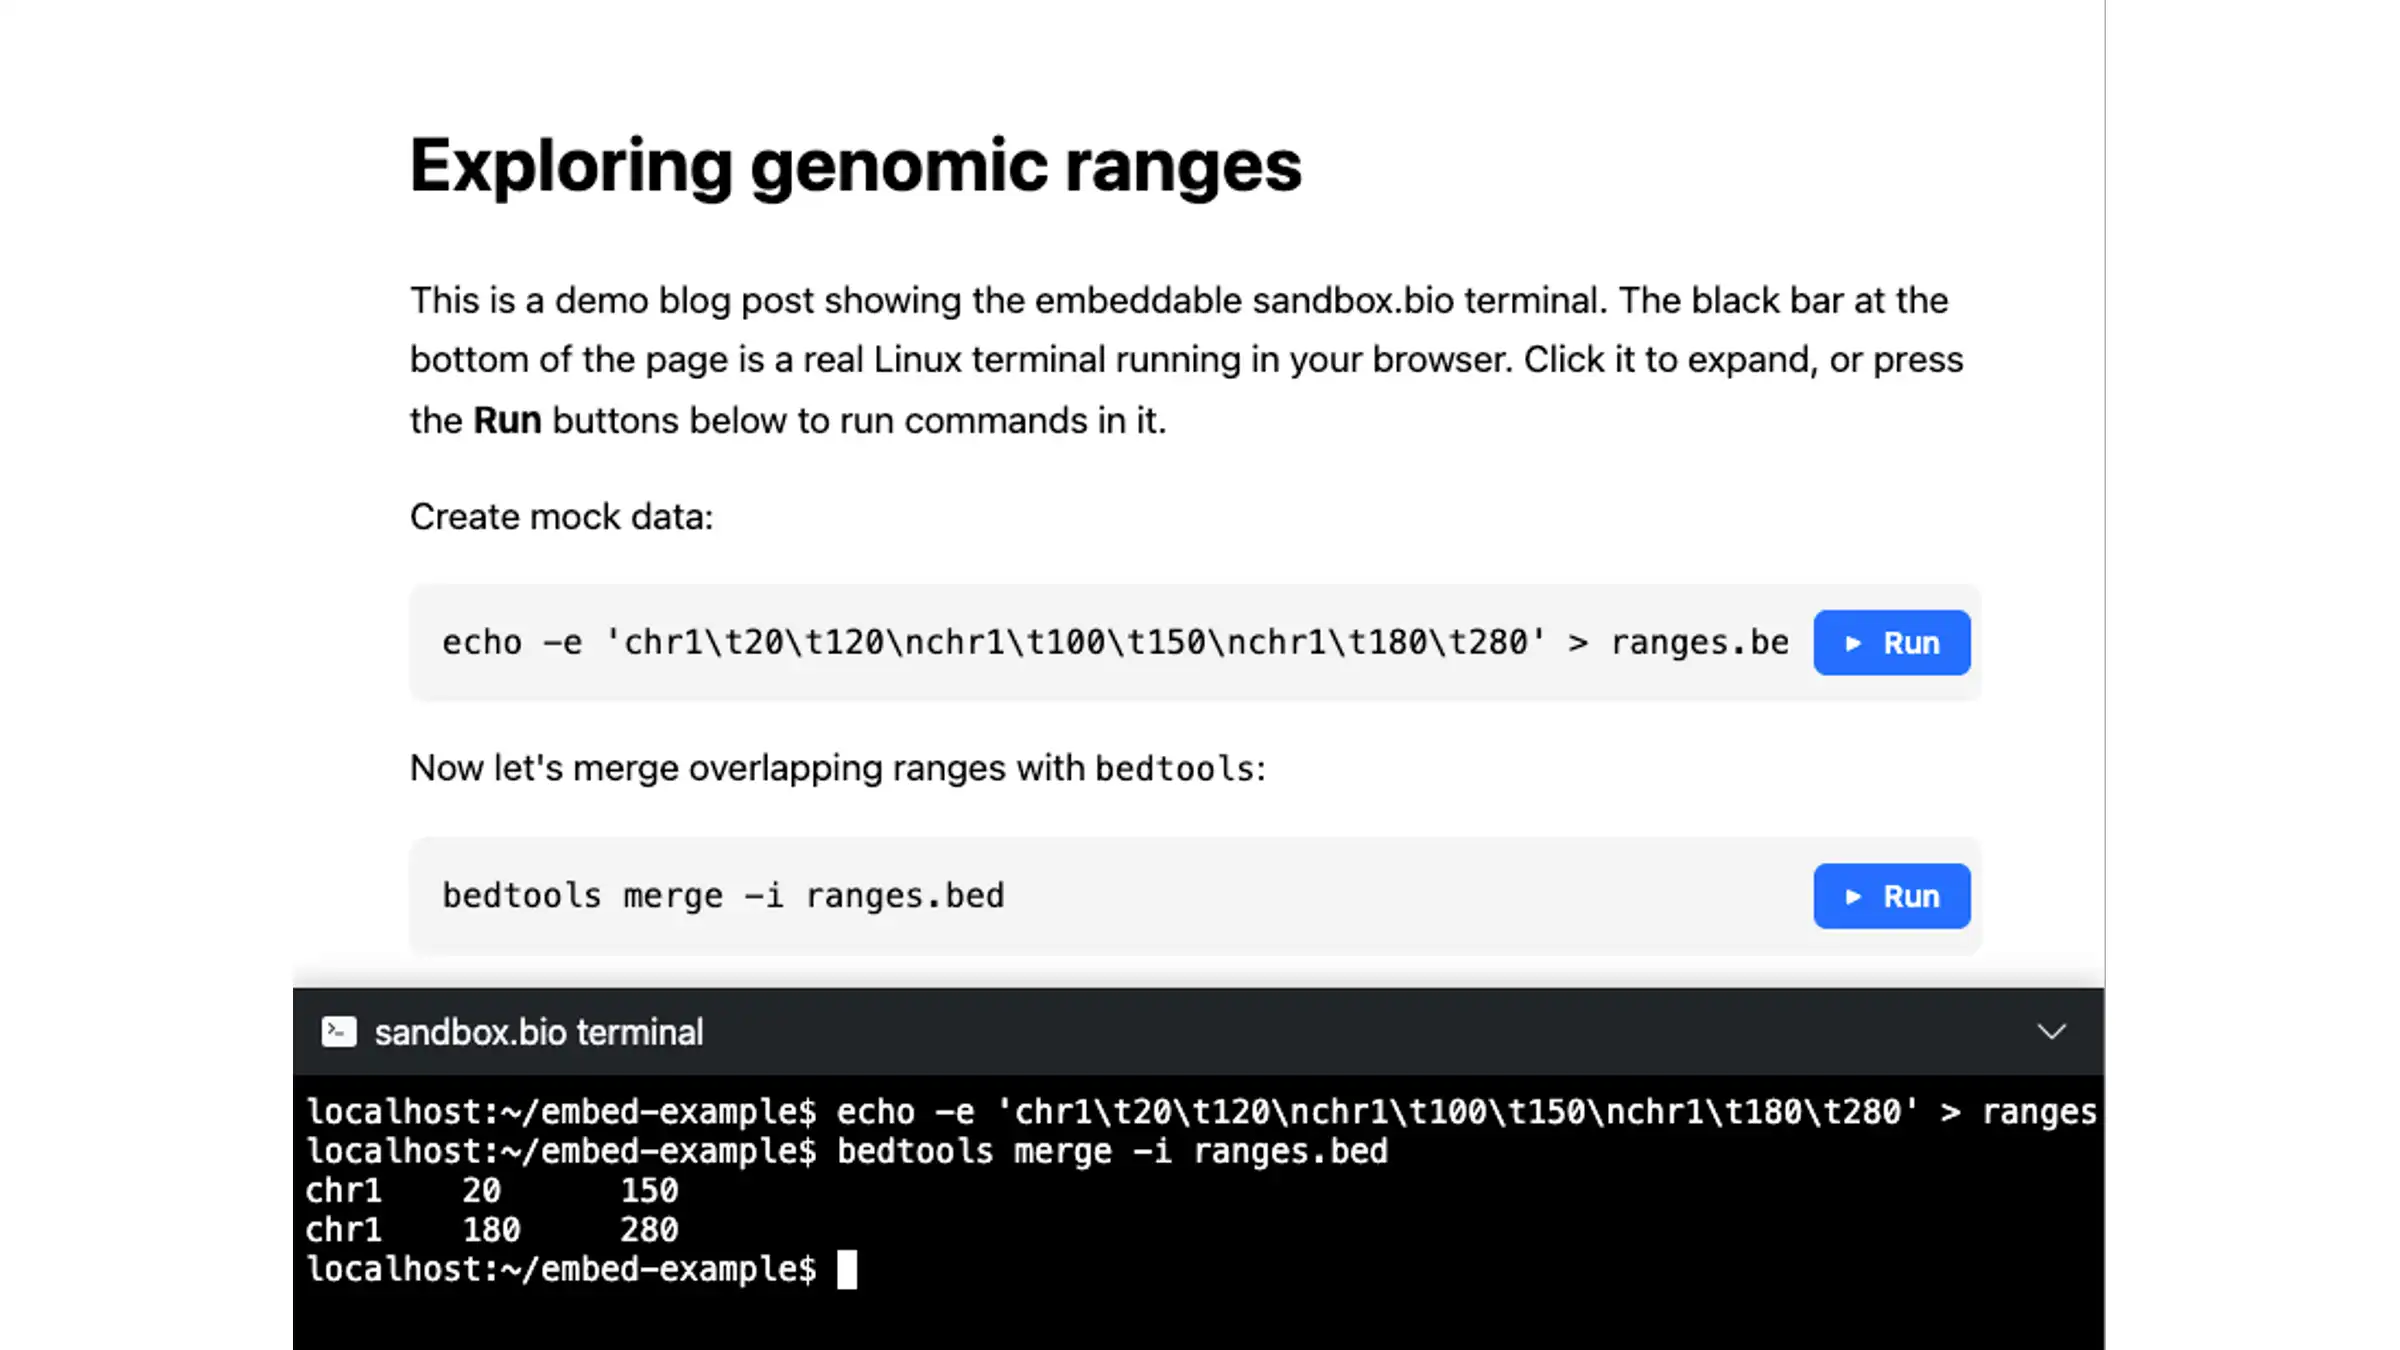Screen dimensions: 2400x1350
Task: Click the echo command line inside the terminal
Action: tap(1201, 1112)
